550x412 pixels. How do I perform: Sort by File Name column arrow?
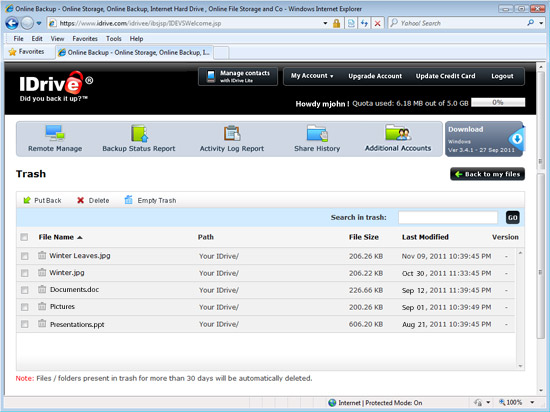(x=80, y=237)
